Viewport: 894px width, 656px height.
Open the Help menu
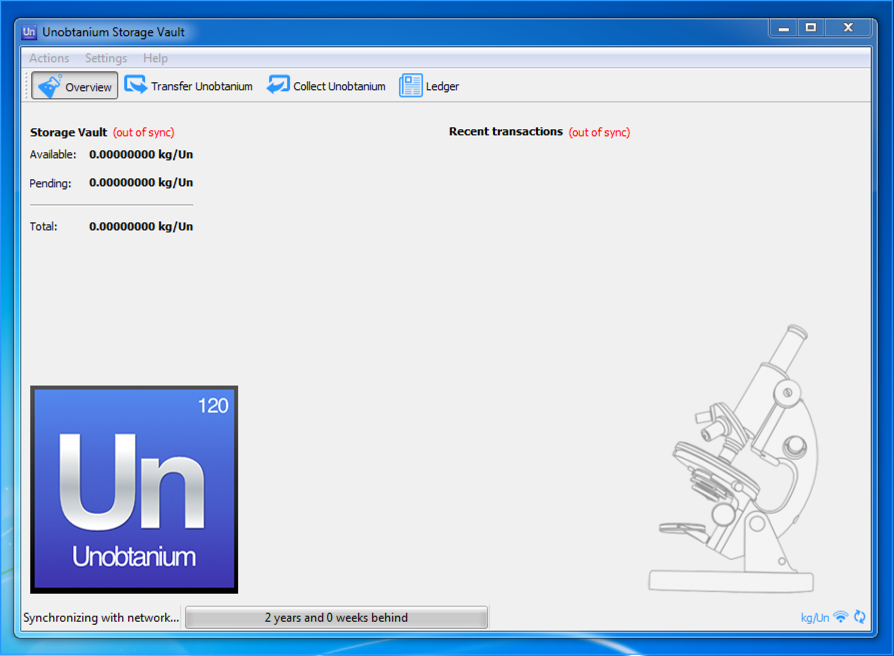pyautogui.click(x=155, y=58)
